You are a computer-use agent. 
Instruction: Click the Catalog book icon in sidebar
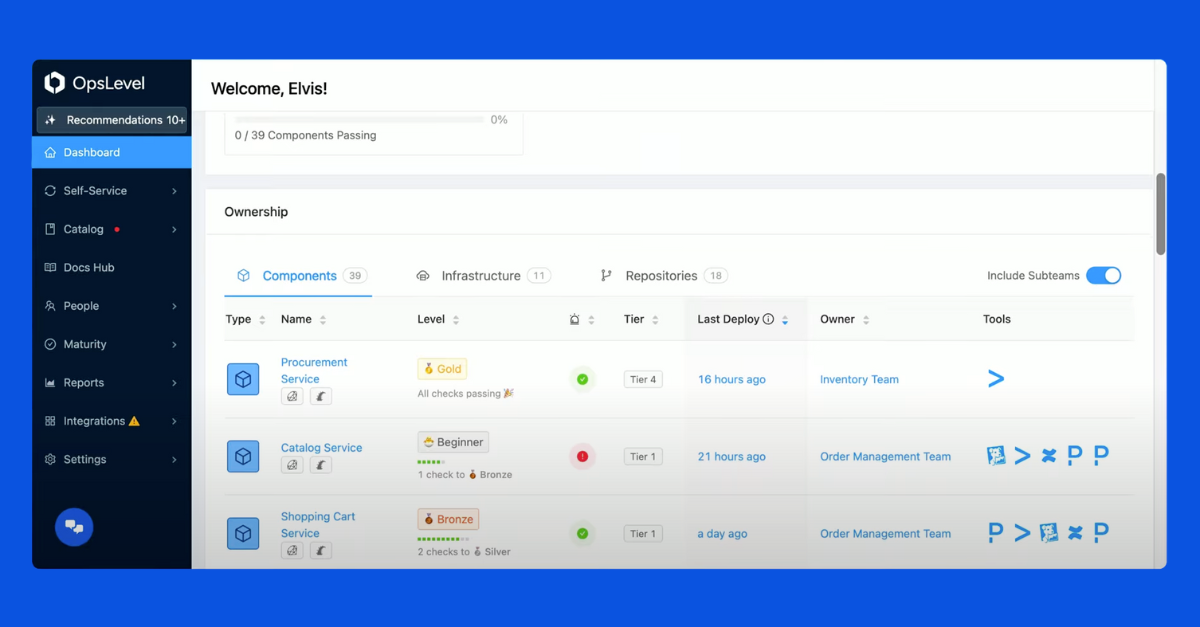pos(50,229)
